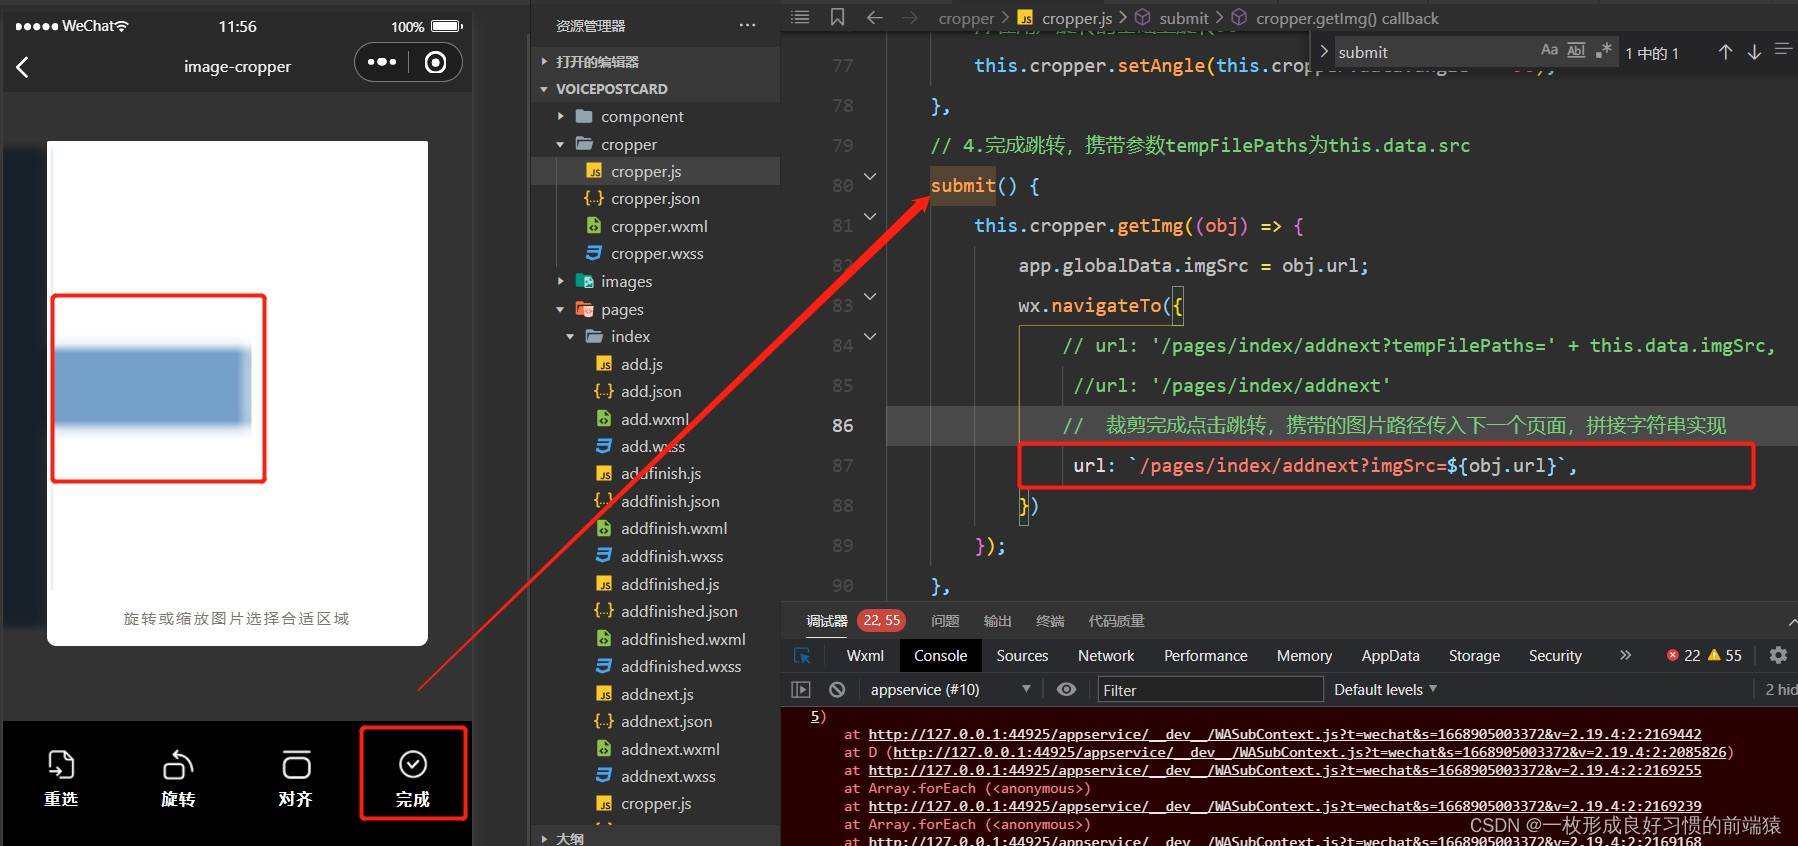Open the appservice (#10) context dropdown
Image resolution: width=1798 pixels, height=846 pixels.
[x=949, y=689]
